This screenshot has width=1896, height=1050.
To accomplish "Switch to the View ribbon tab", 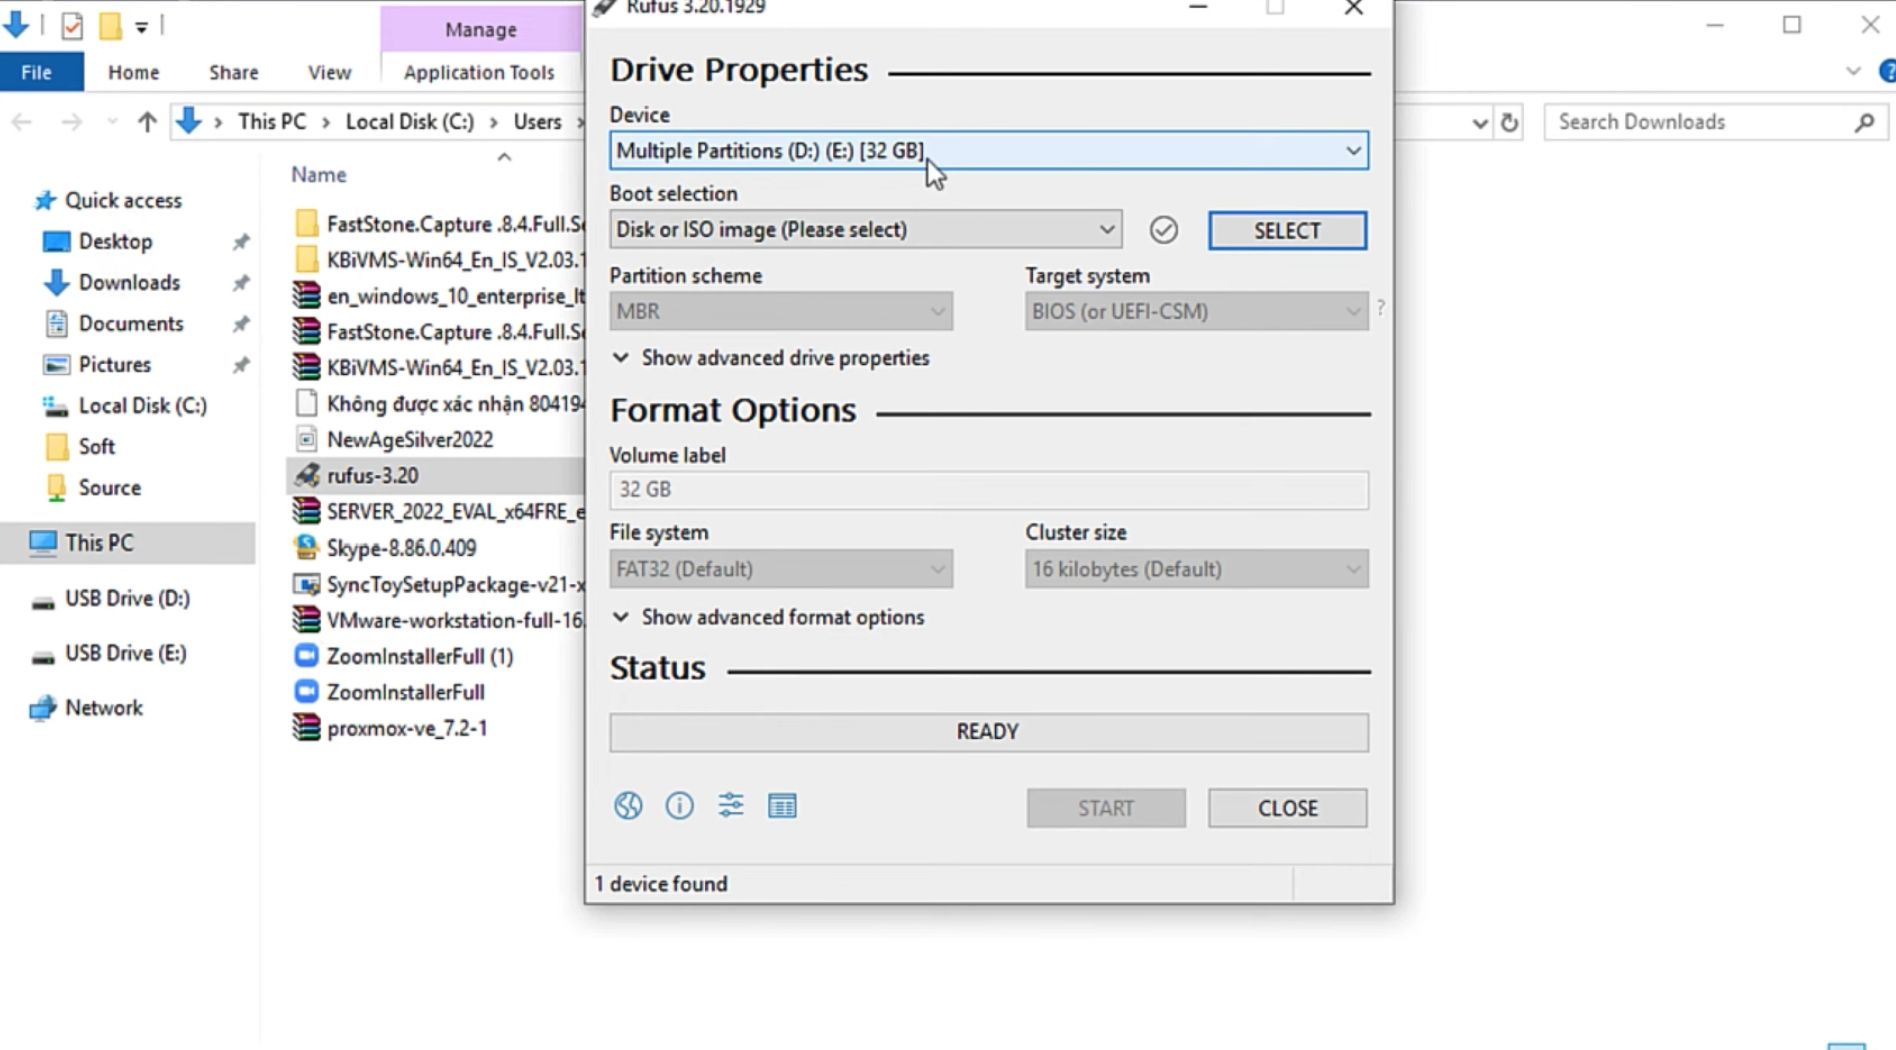I will click(329, 72).
